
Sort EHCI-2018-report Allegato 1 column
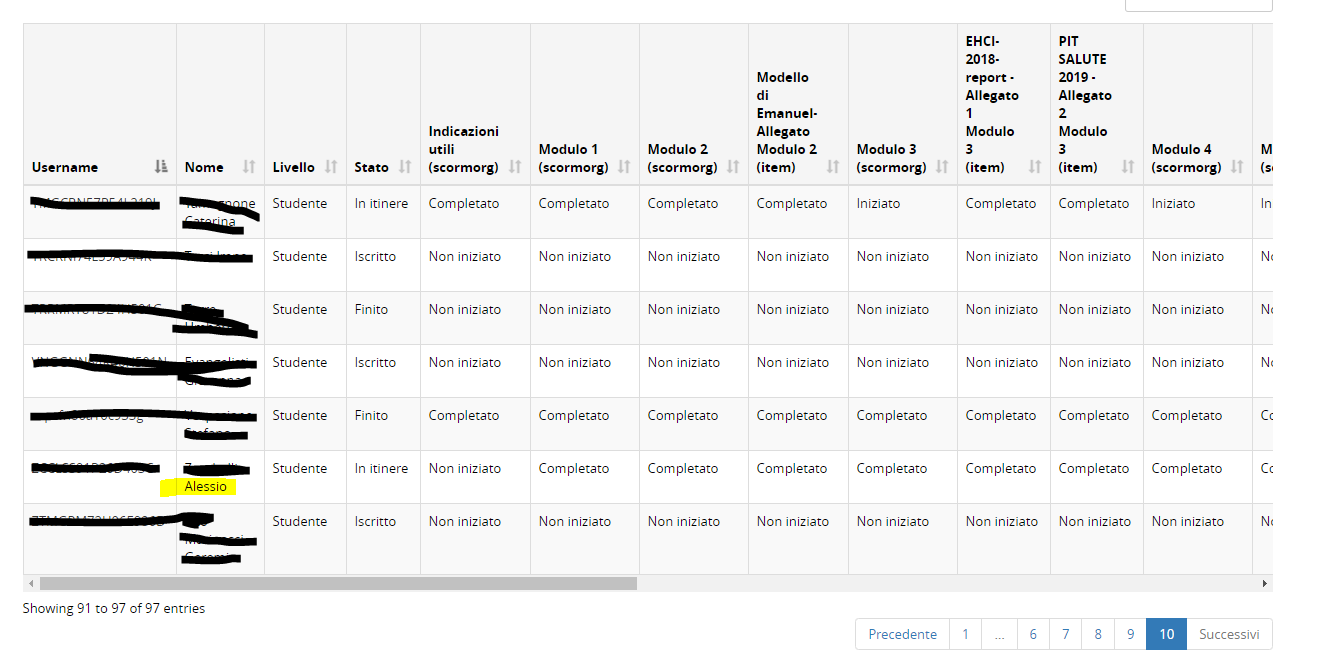tap(1035, 167)
